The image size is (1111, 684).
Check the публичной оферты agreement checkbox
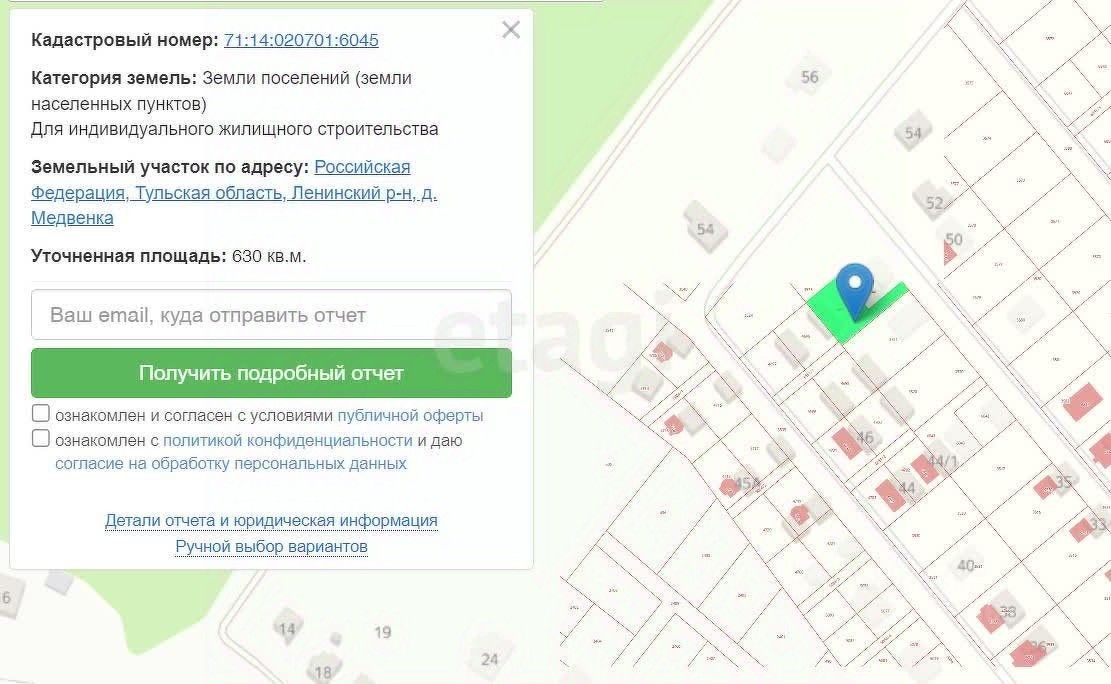point(41,414)
